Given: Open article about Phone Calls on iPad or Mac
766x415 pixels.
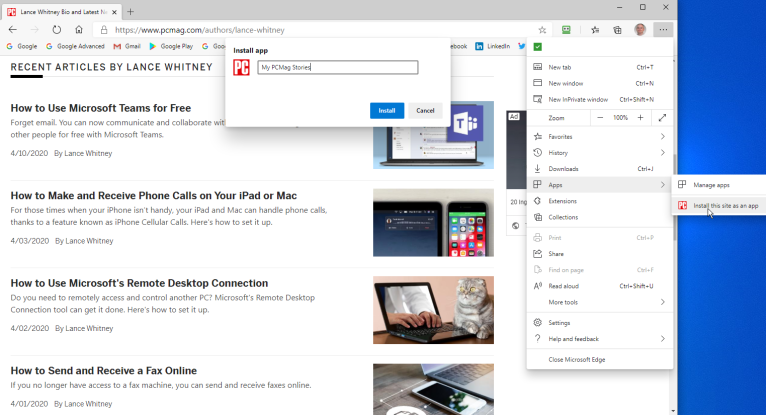Looking at the screenshot, I should point(153,196).
